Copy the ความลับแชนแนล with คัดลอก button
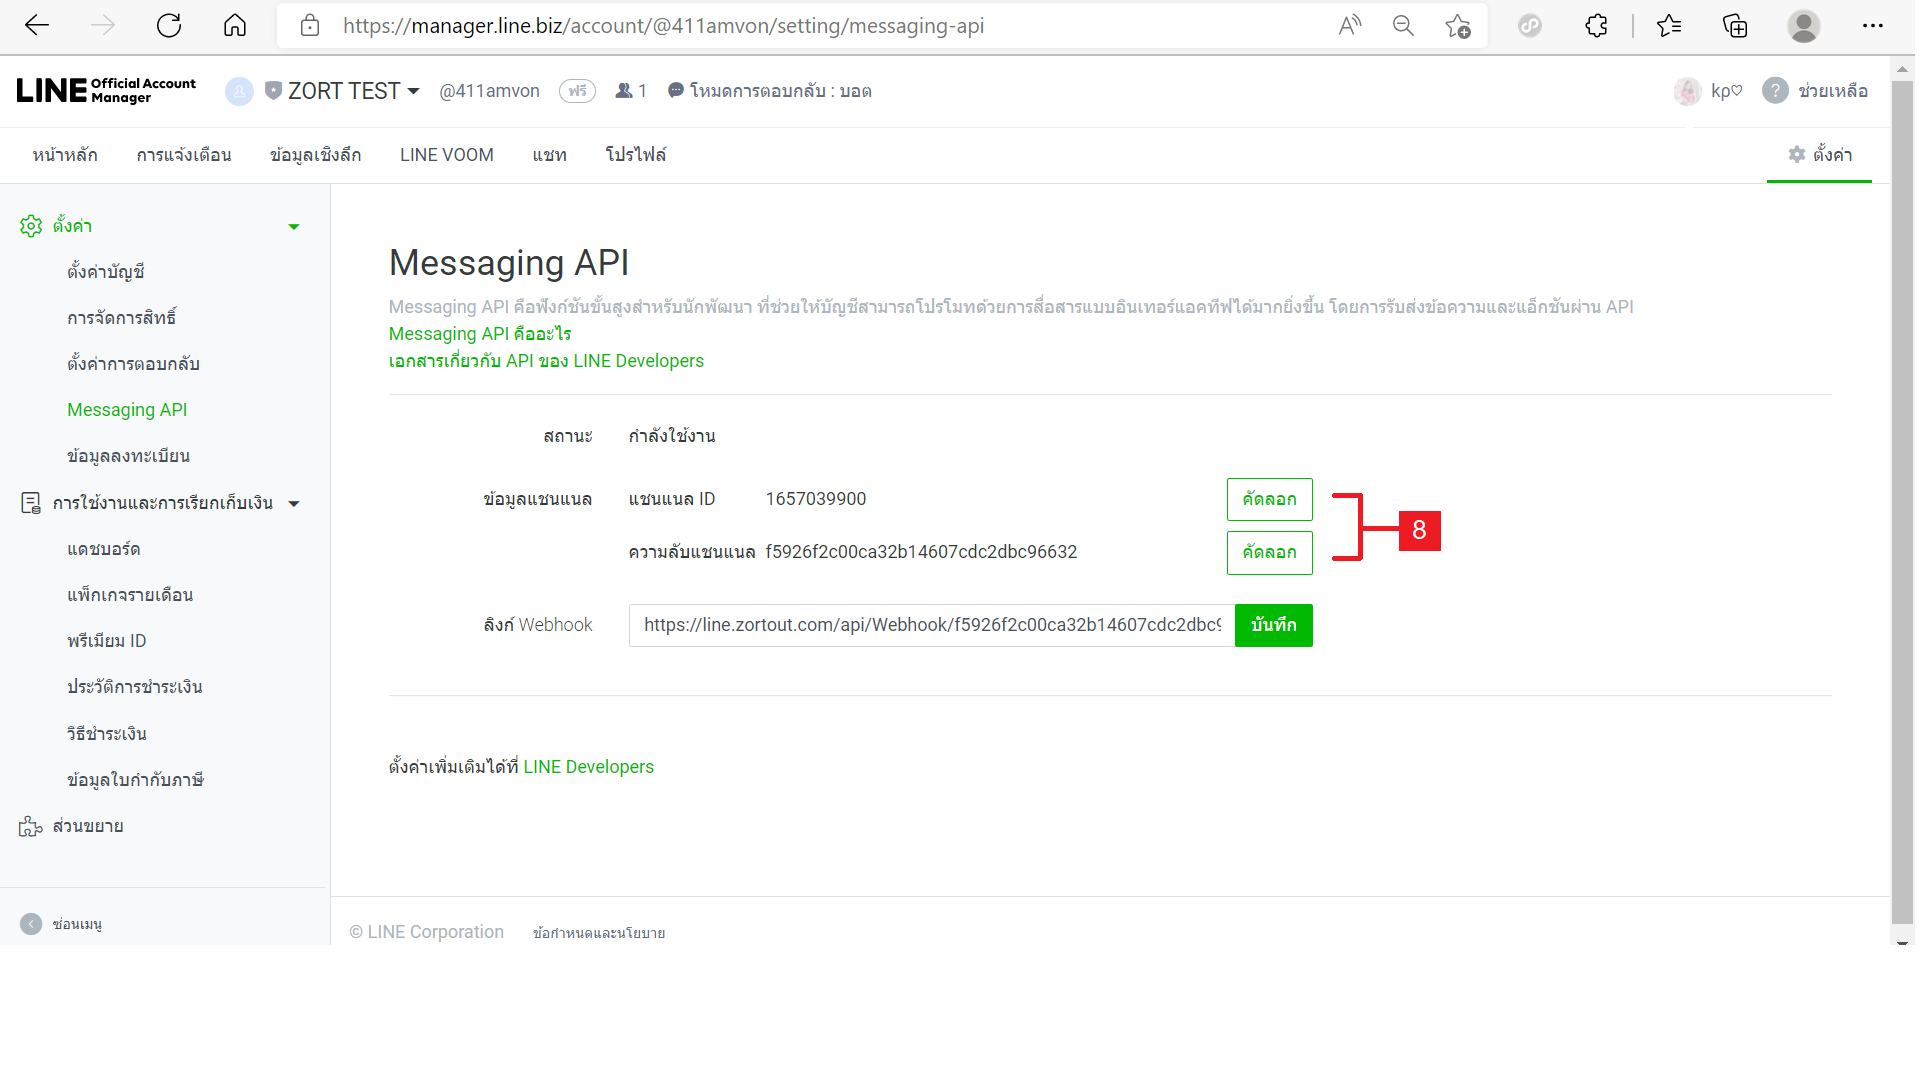The image size is (1920, 1080). click(x=1269, y=552)
